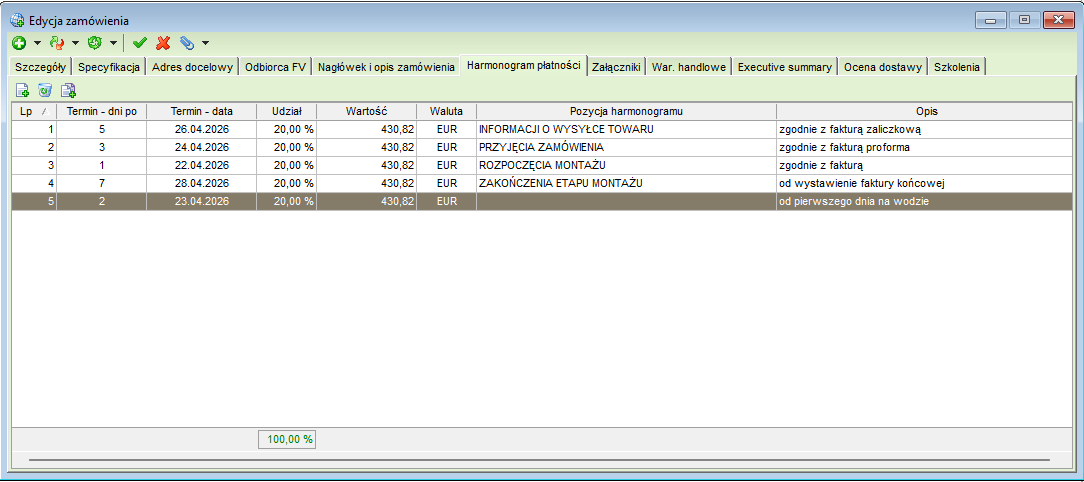
Task: Click description od wystawienie faktury końcowej
Action: pyautogui.click(x=924, y=183)
